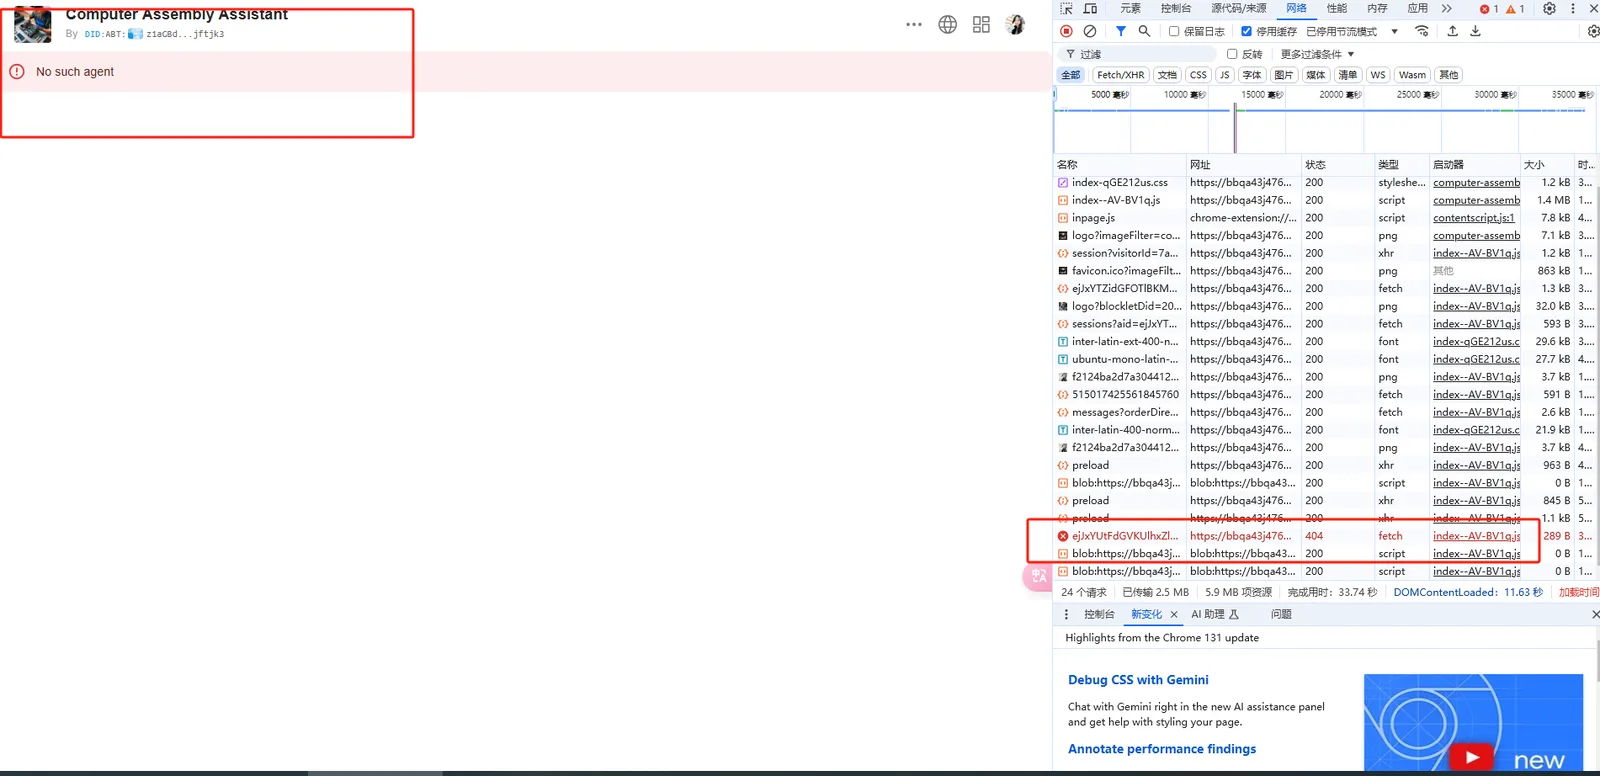1600x776 pixels.
Task: Clear the network log
Action: [x=1090, y=31]
